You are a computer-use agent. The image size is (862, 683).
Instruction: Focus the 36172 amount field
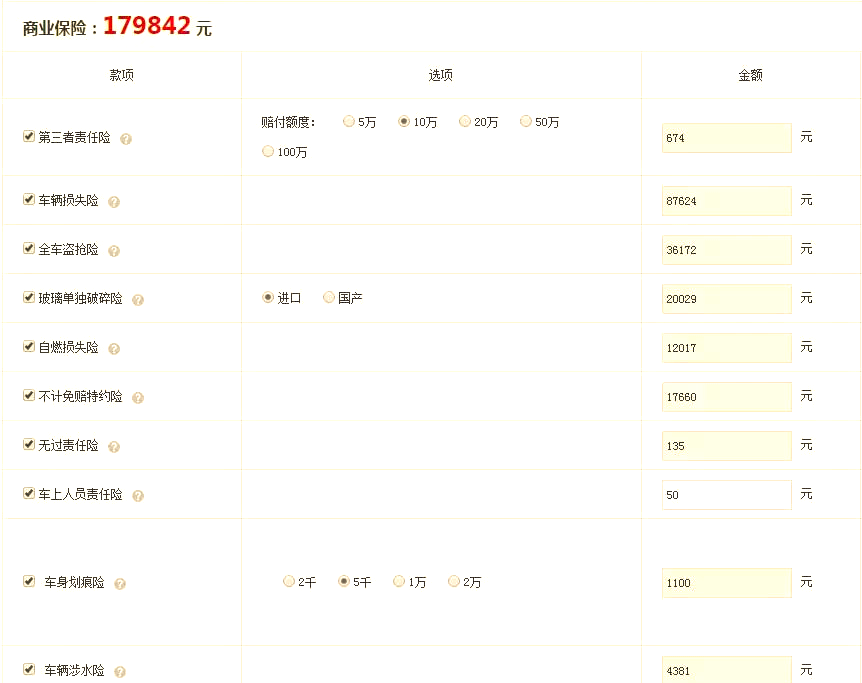727,250
